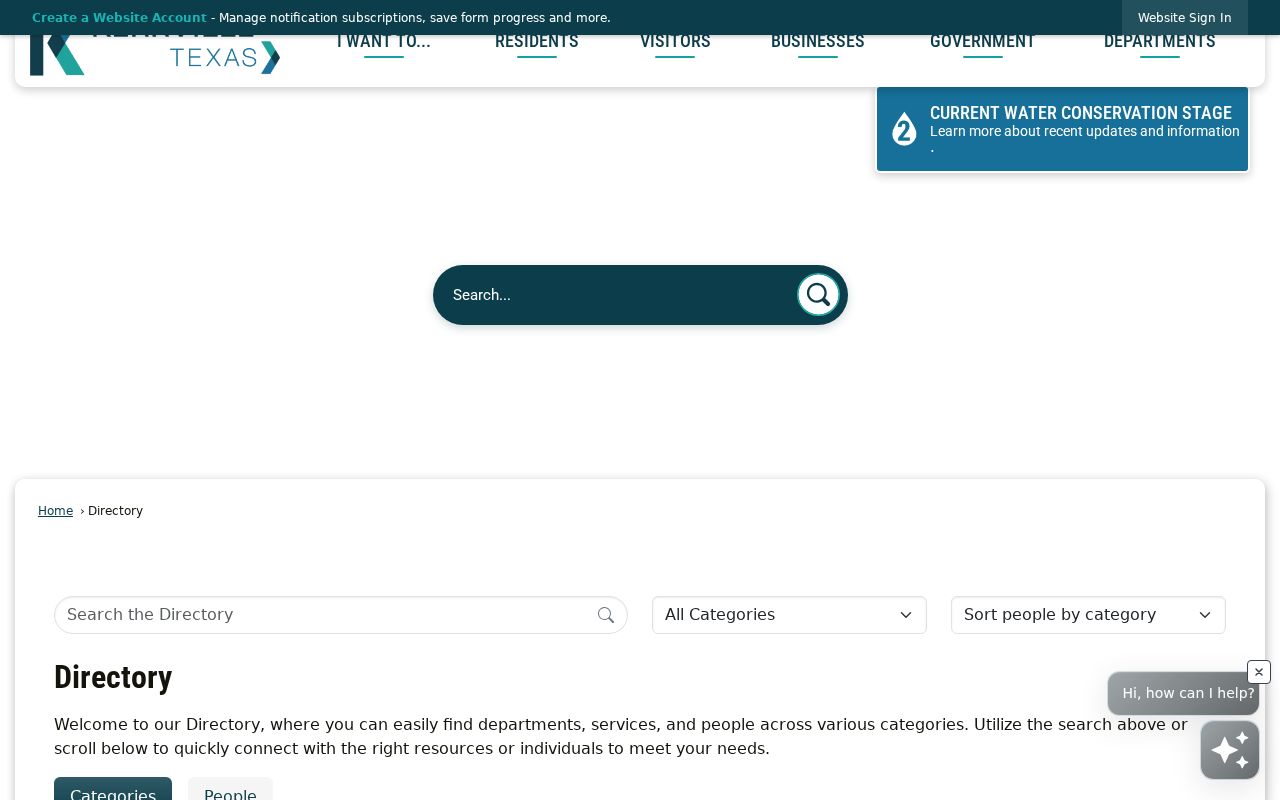Click the 'Welcome to our Directory' paragraph

tap(621, 736)
